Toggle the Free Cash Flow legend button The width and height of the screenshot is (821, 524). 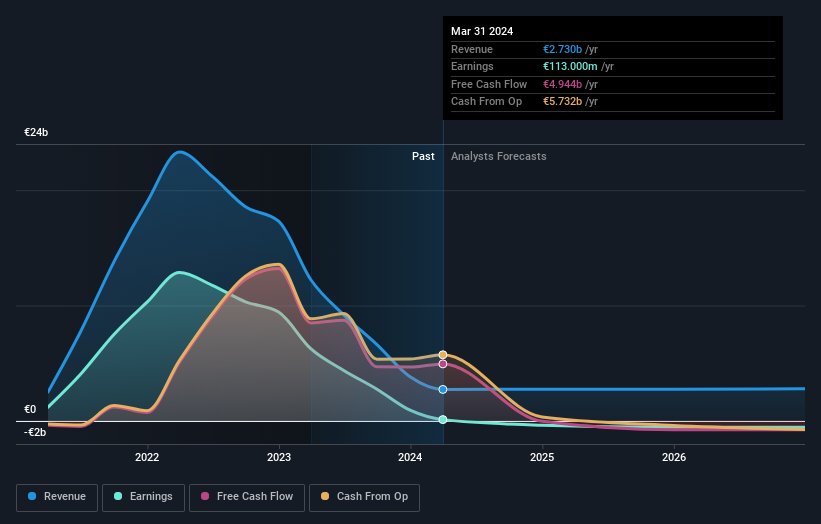(247, 497)
